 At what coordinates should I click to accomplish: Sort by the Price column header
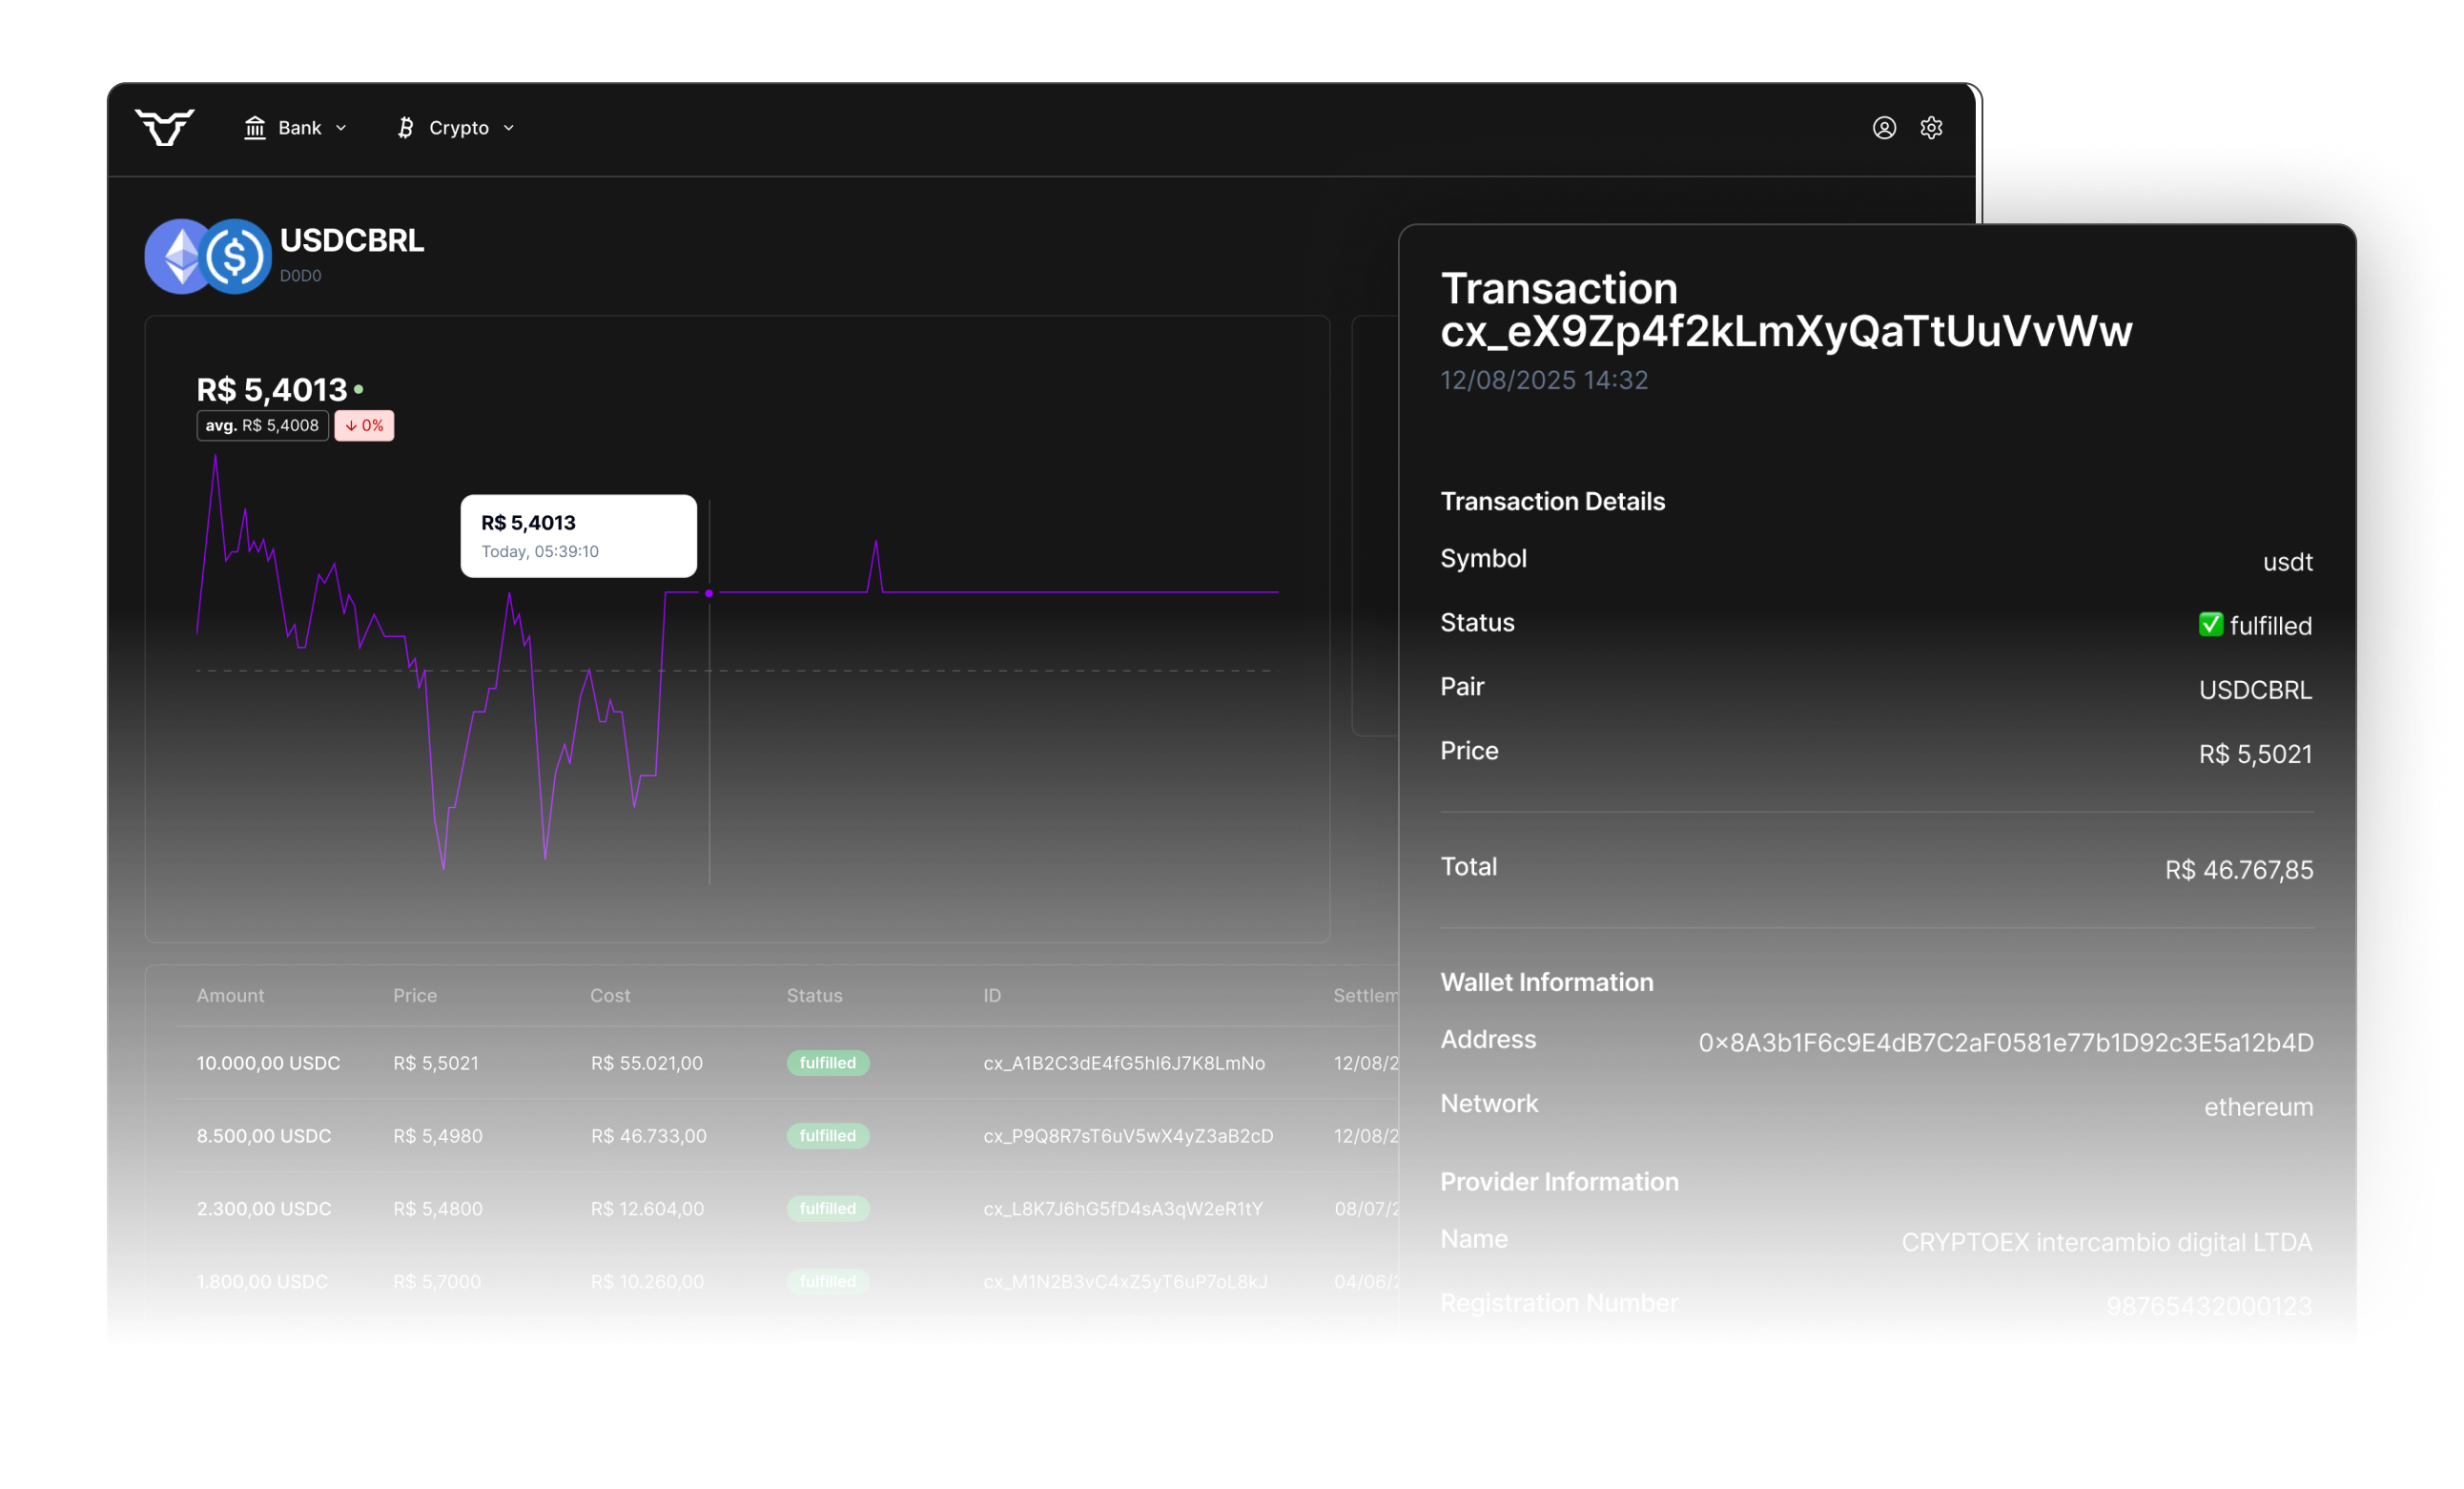pos(415,996)
